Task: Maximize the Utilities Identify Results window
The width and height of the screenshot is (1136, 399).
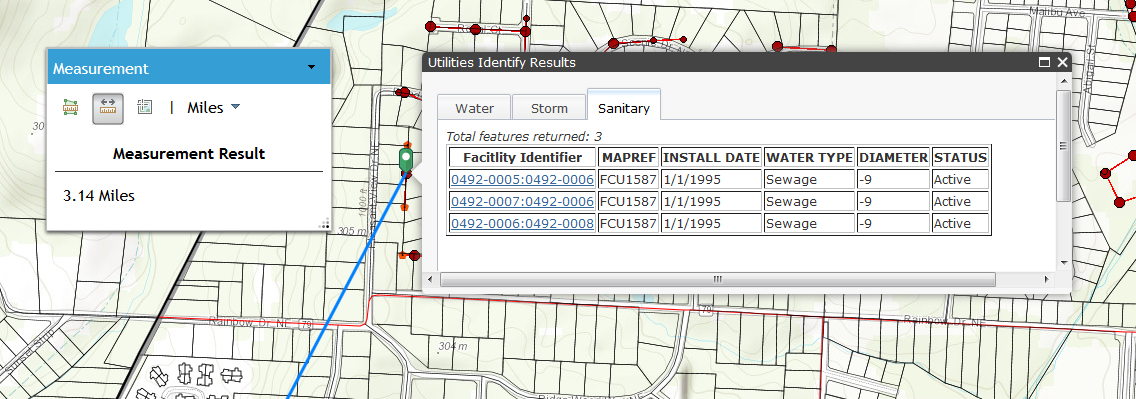Action: 1044,62
